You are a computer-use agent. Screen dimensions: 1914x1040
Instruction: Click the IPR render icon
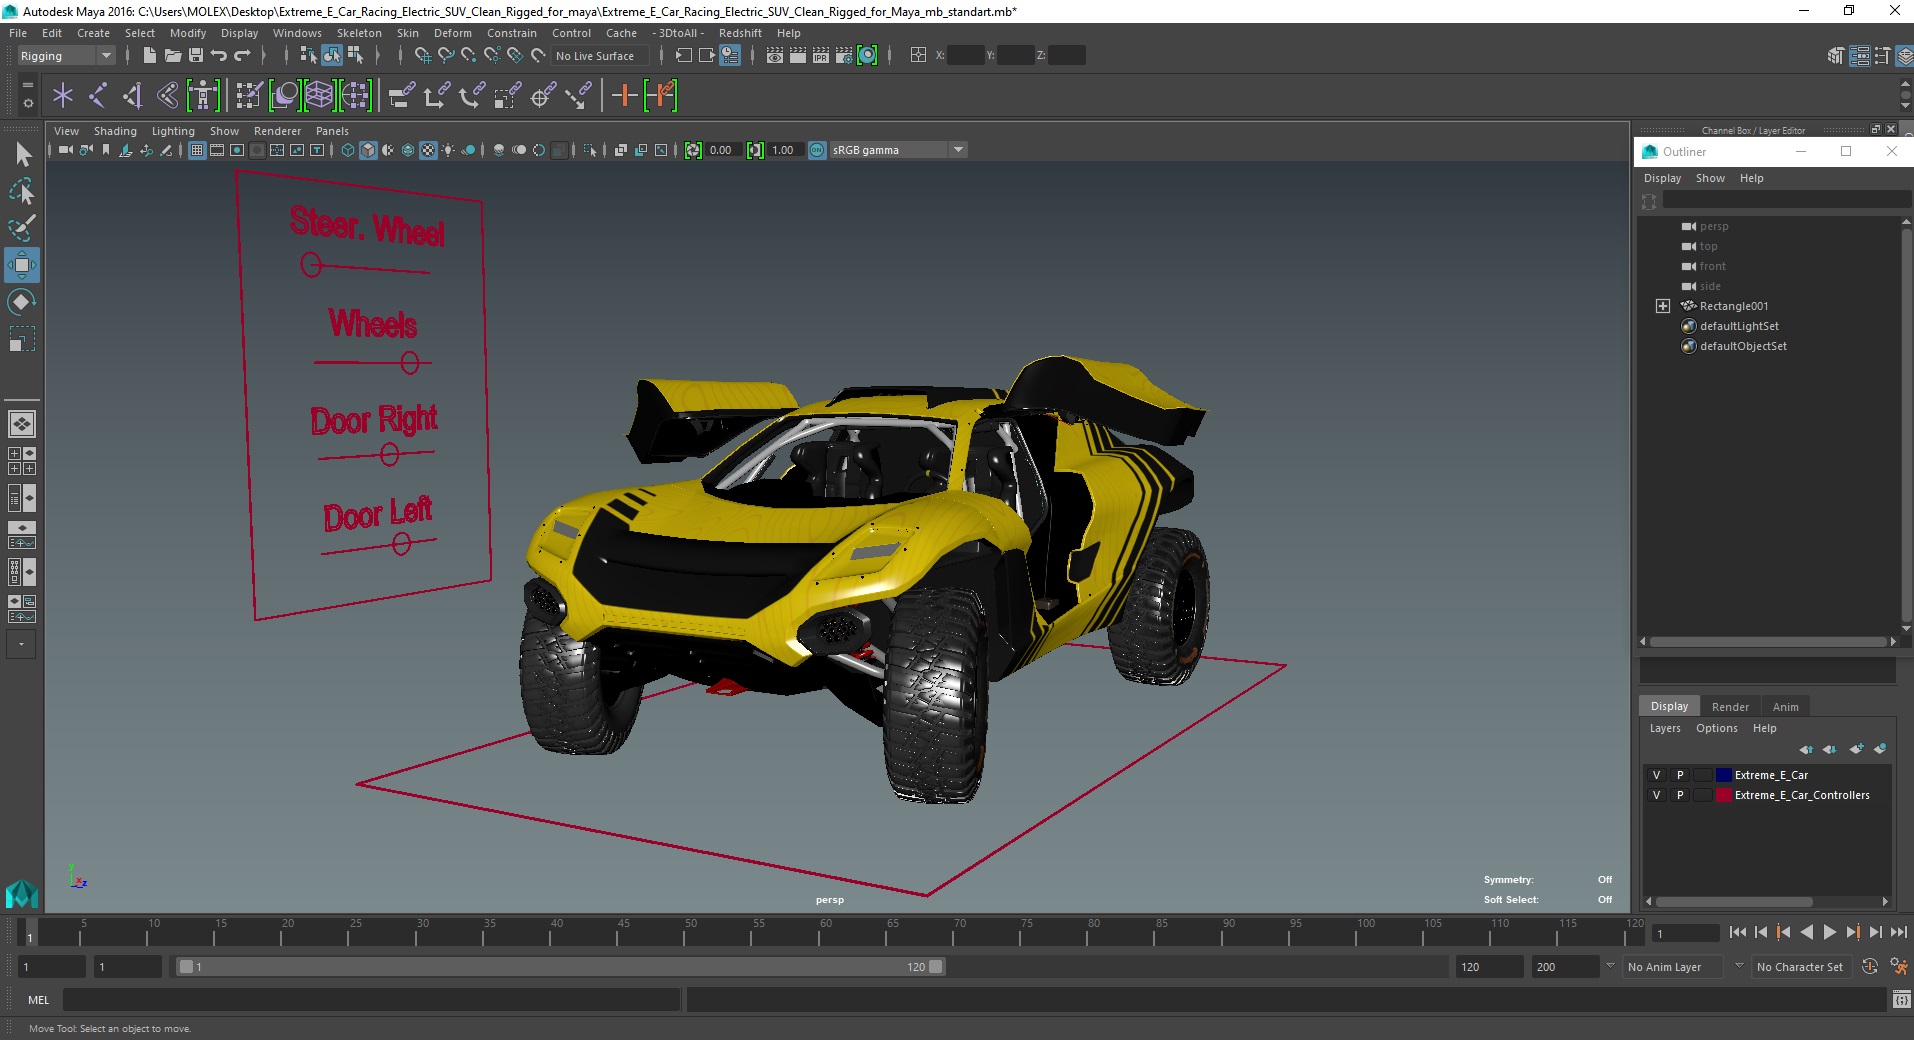821,56
